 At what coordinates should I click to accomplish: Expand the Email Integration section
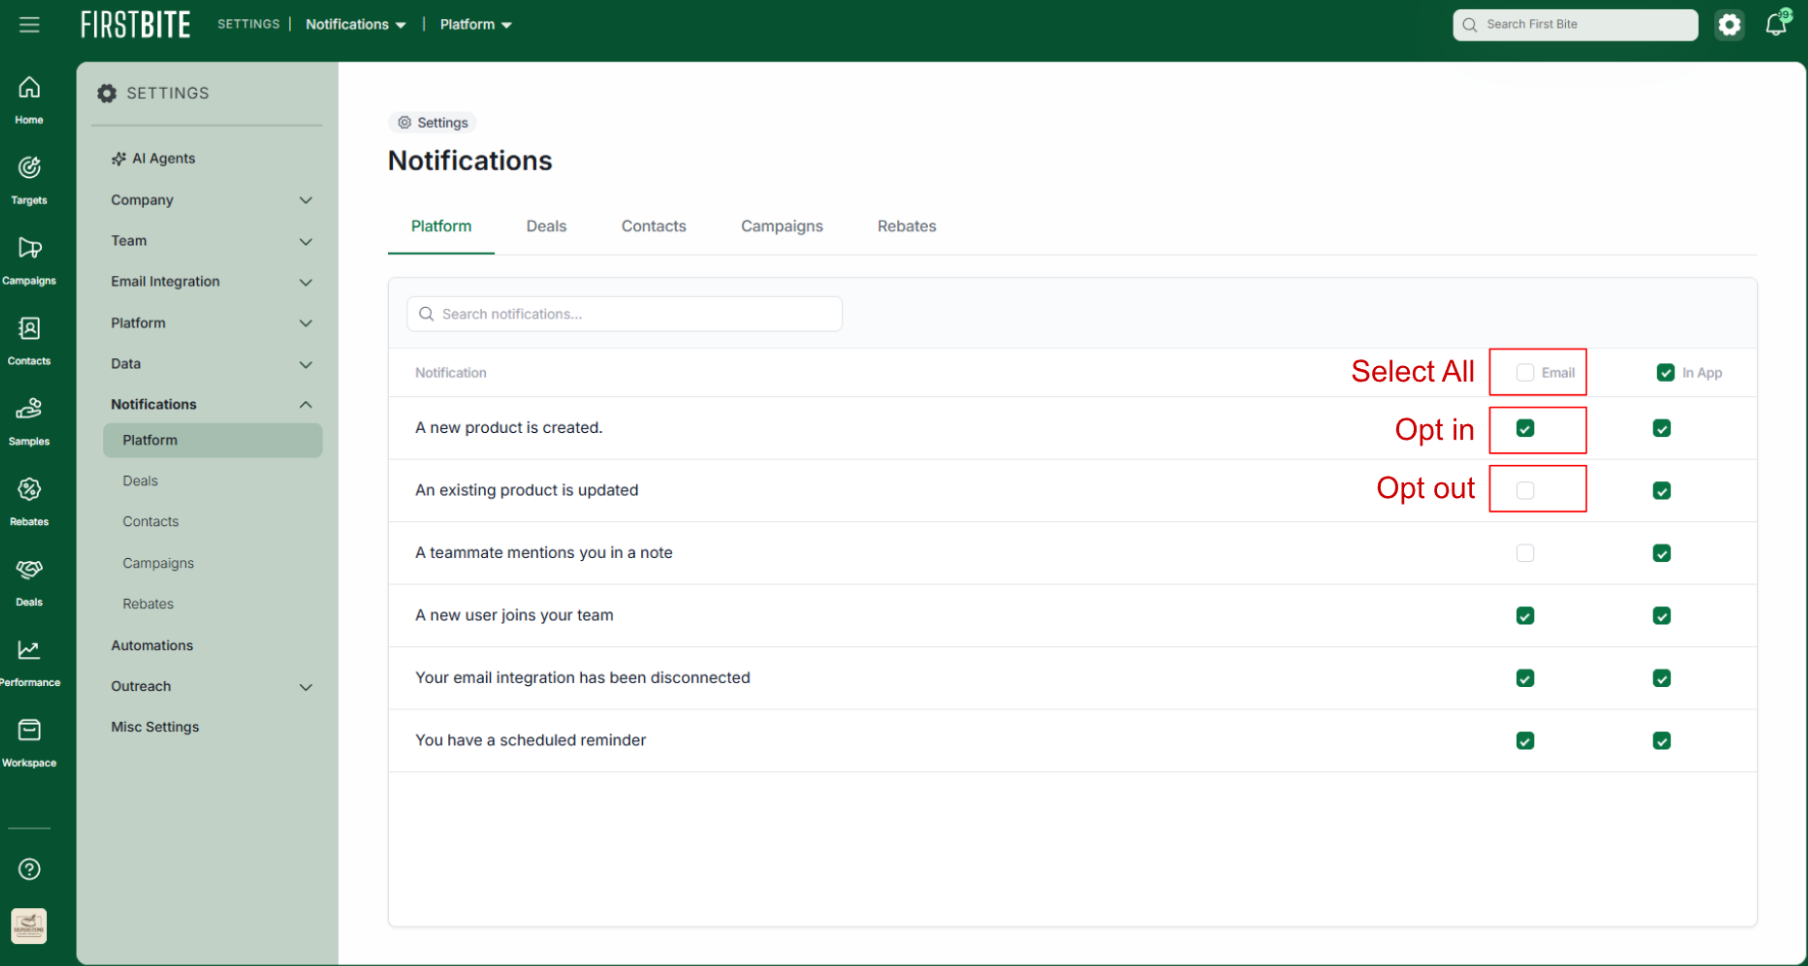(x=212, y=282)
